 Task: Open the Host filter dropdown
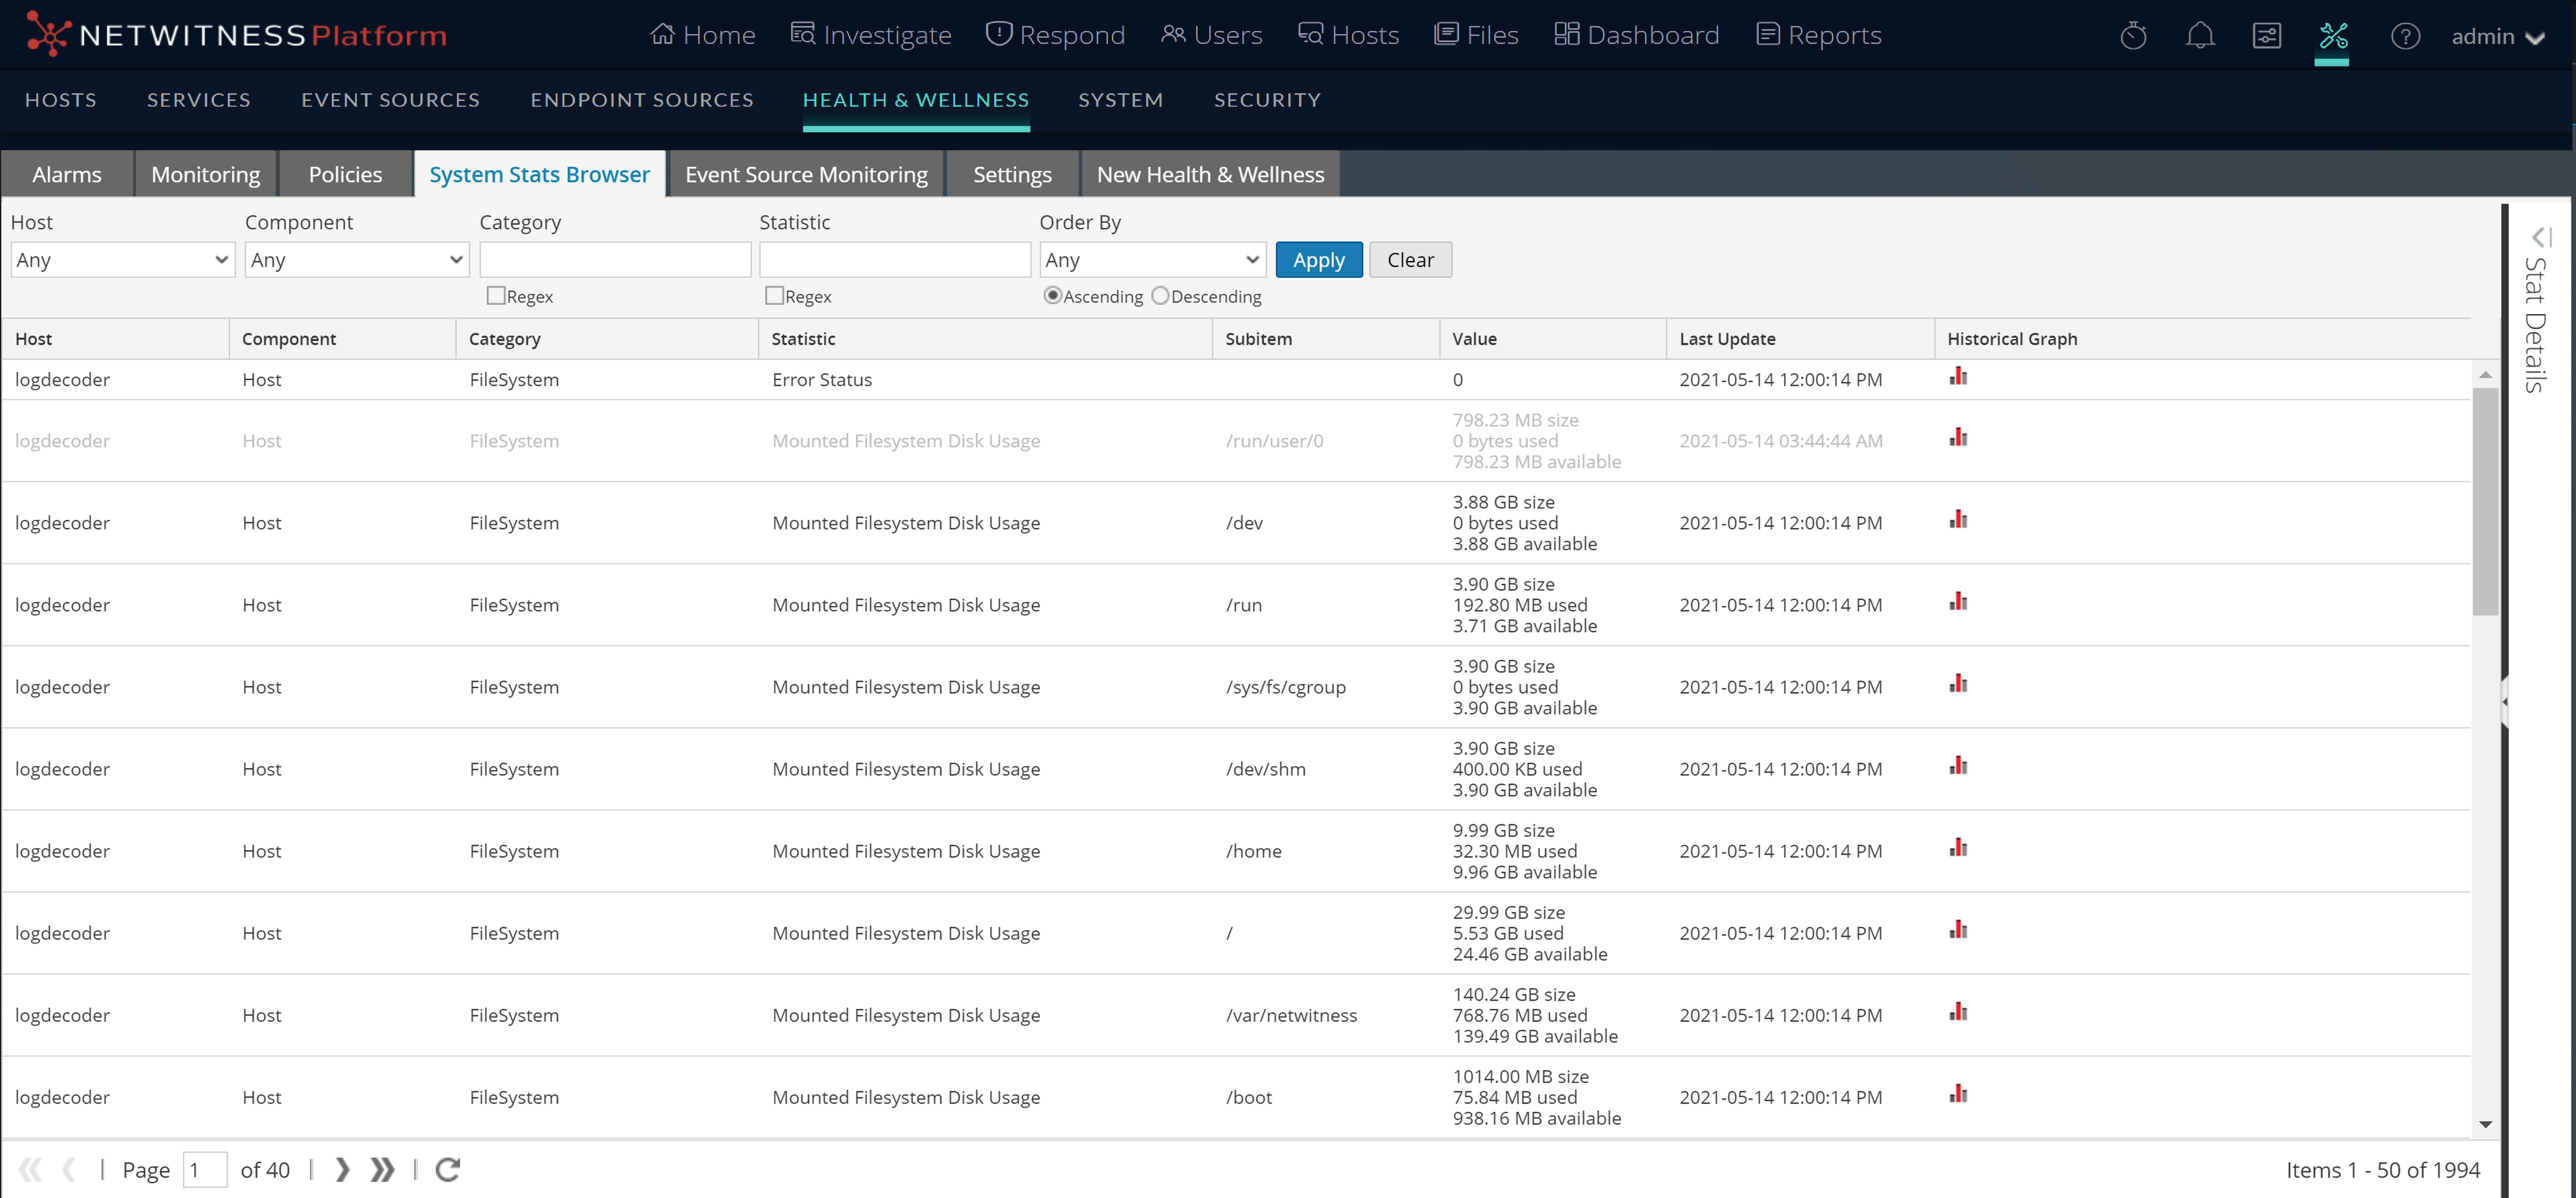122,260
